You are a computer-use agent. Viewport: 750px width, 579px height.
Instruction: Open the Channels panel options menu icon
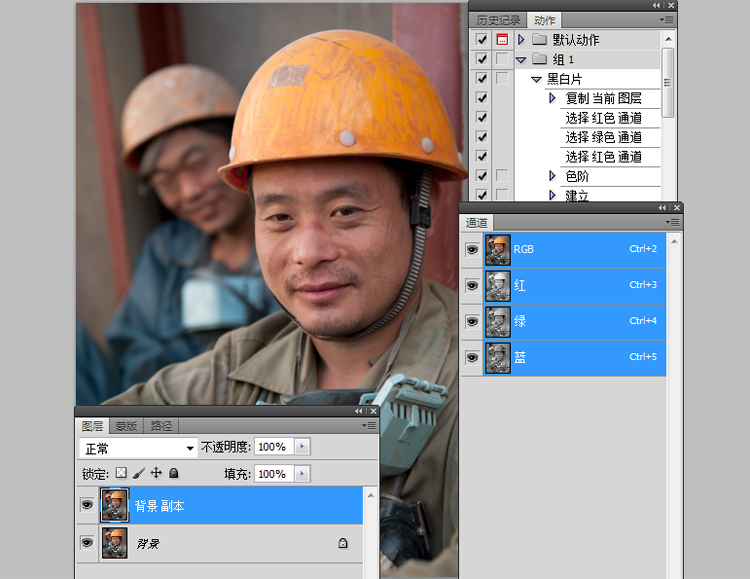[674, 222]
